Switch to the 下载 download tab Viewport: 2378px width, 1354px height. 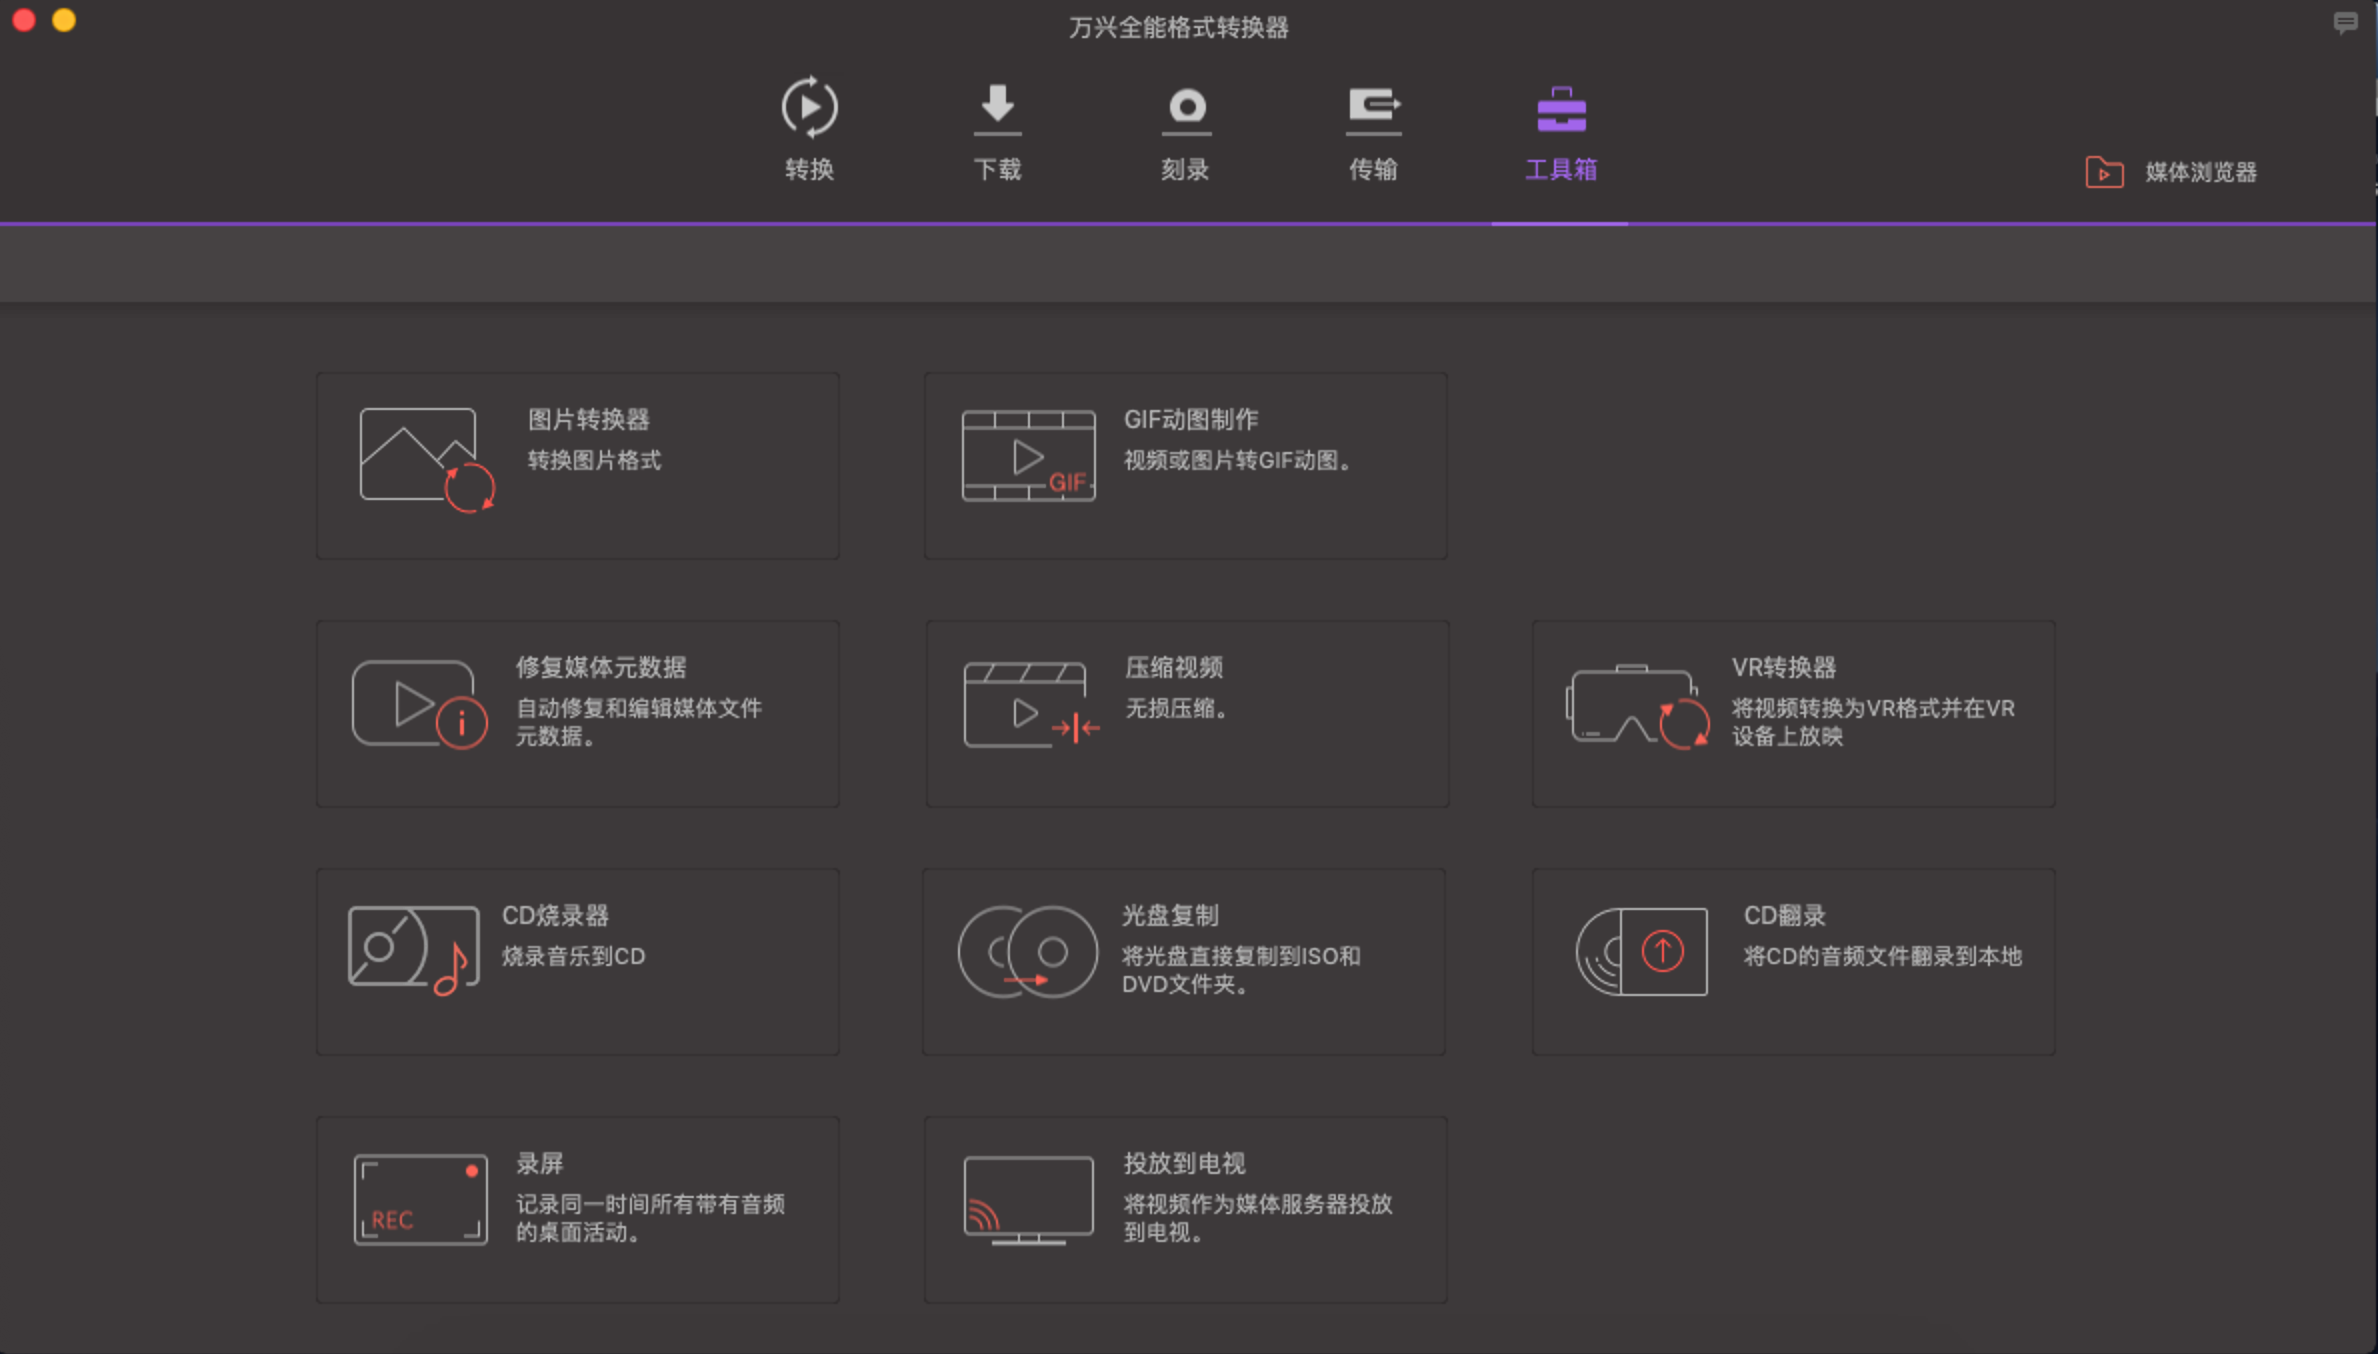tap(997, 130)
